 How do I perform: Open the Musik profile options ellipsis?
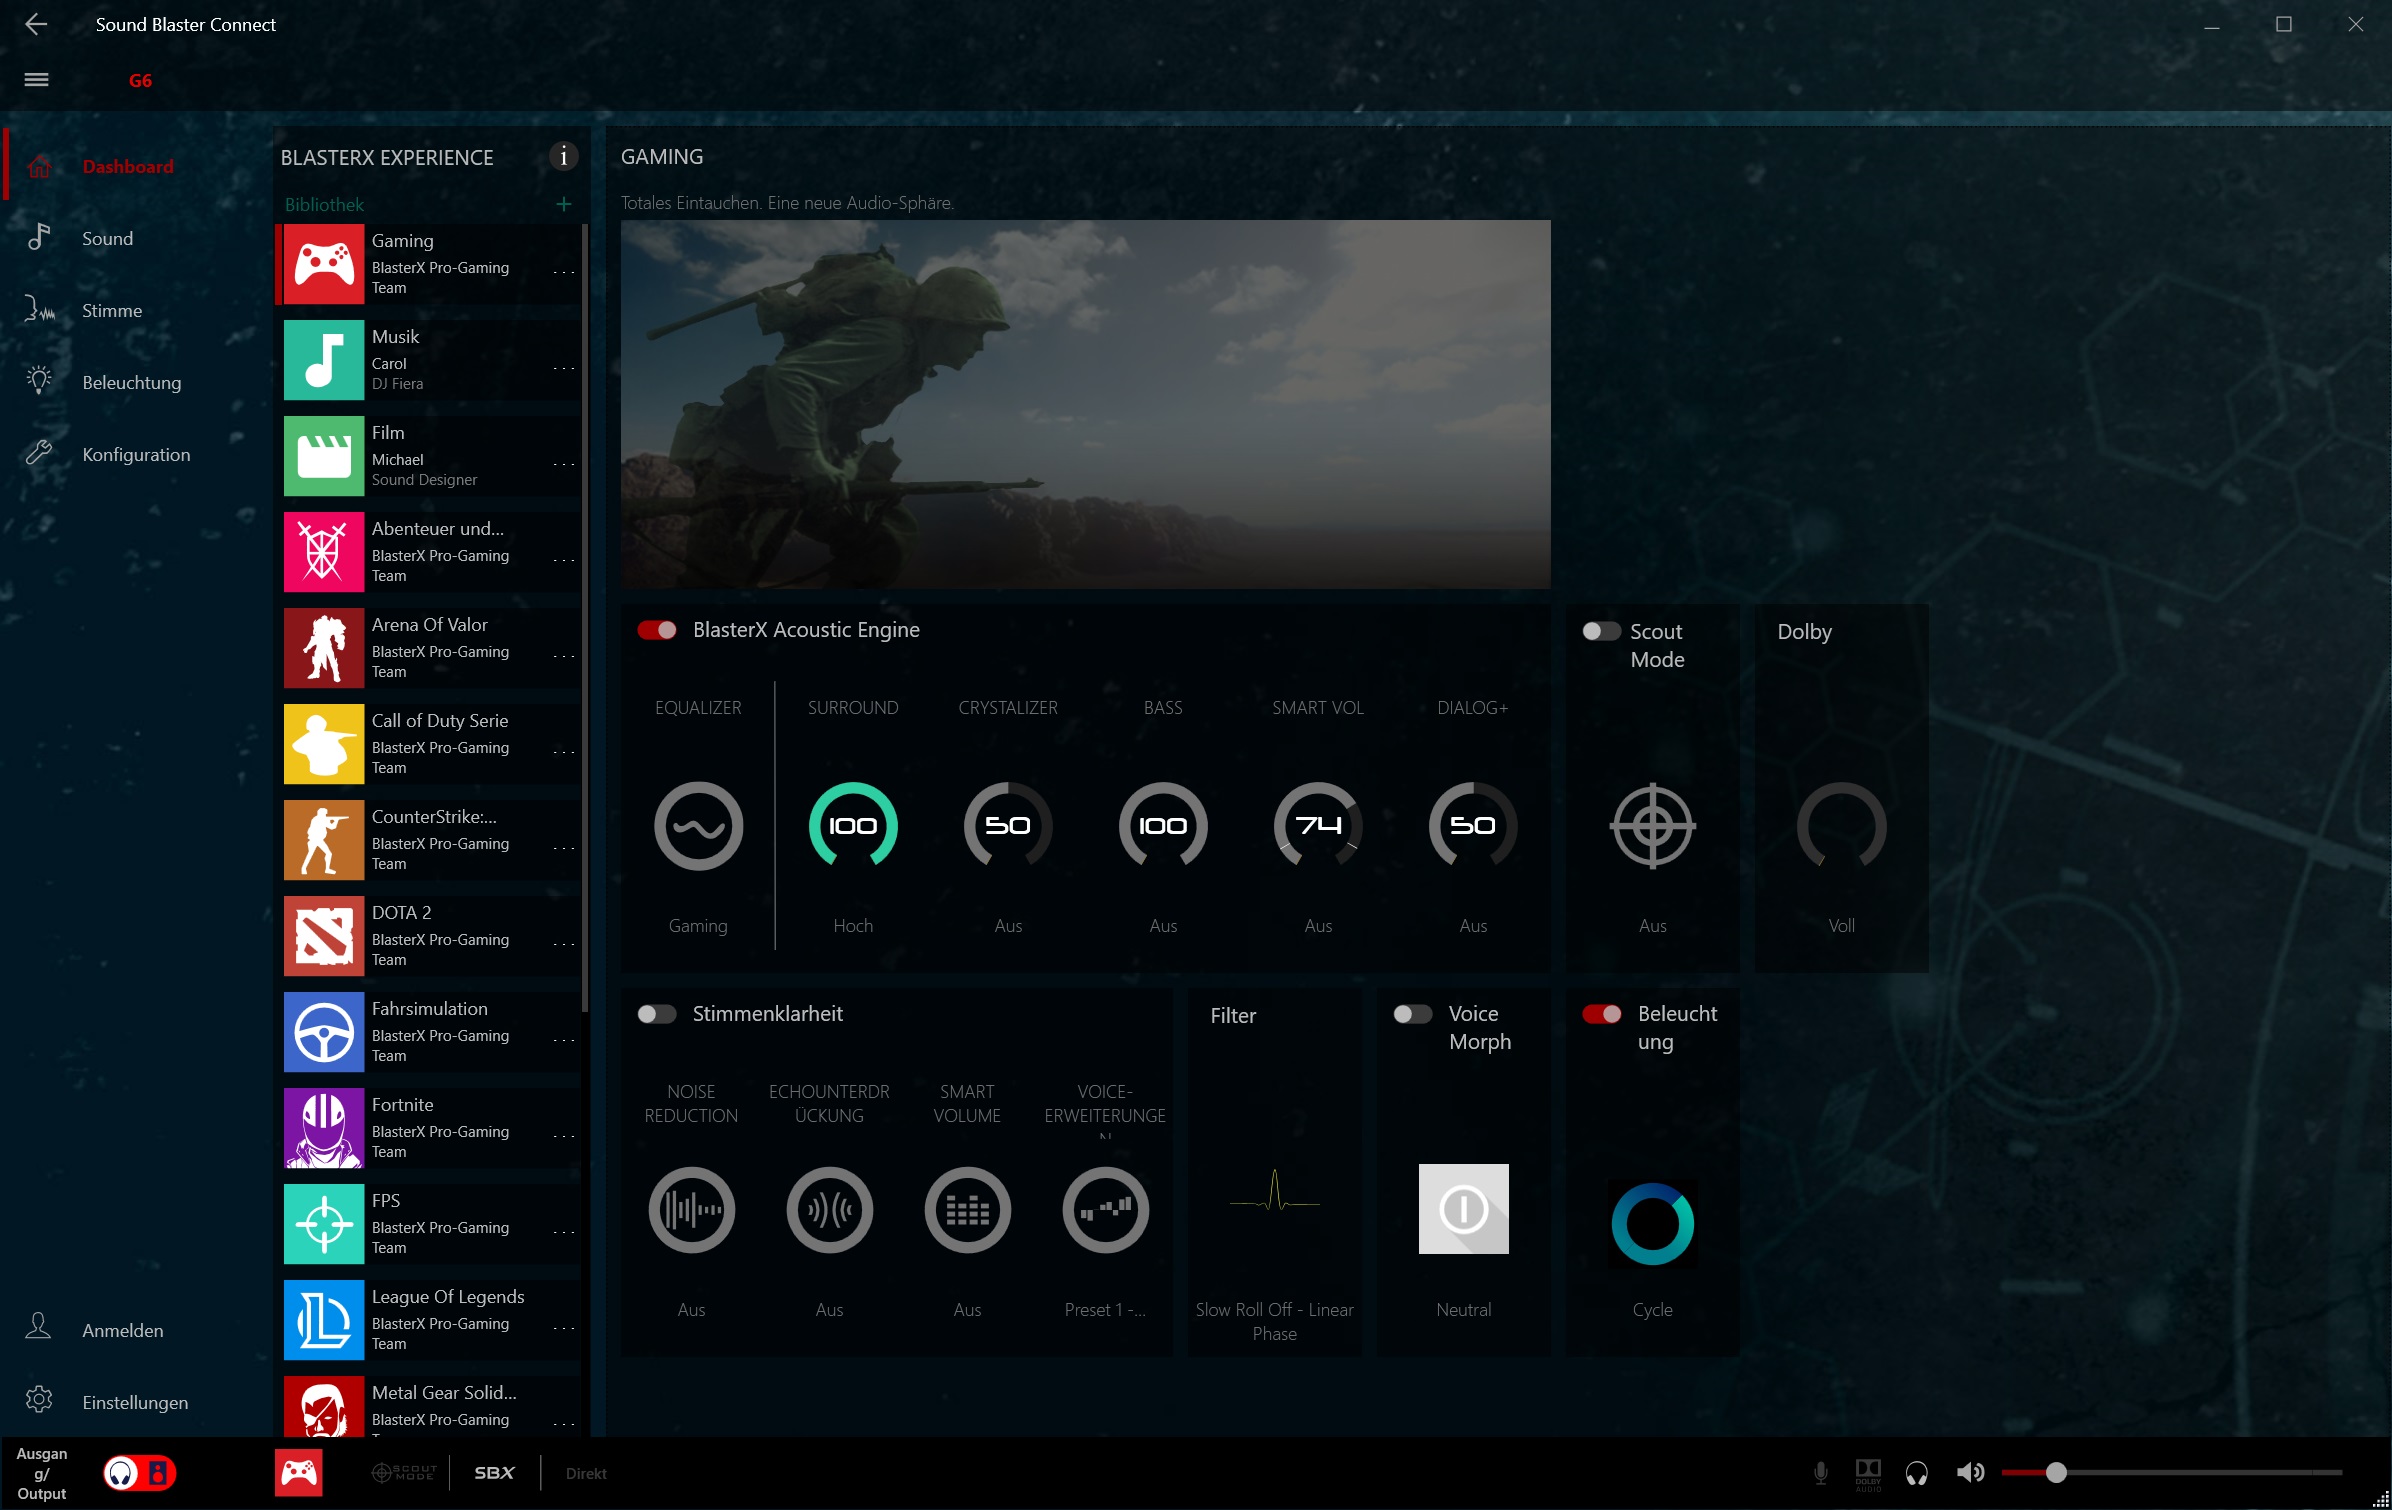pos(564,368)
